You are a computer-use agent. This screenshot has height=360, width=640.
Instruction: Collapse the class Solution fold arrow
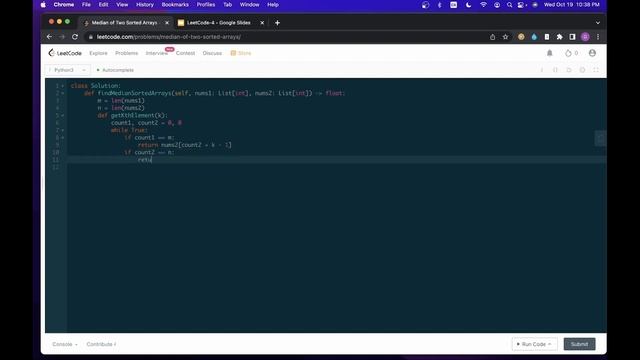[62, 86]
